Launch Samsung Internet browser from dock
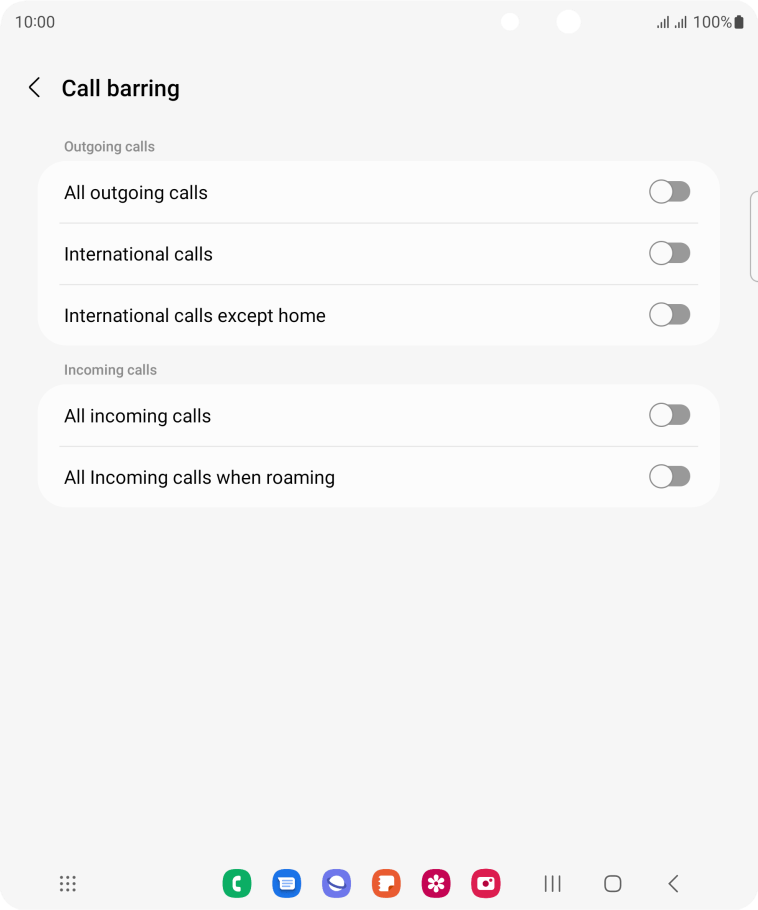This screenshot has width=758, height=910. point(337,883)
